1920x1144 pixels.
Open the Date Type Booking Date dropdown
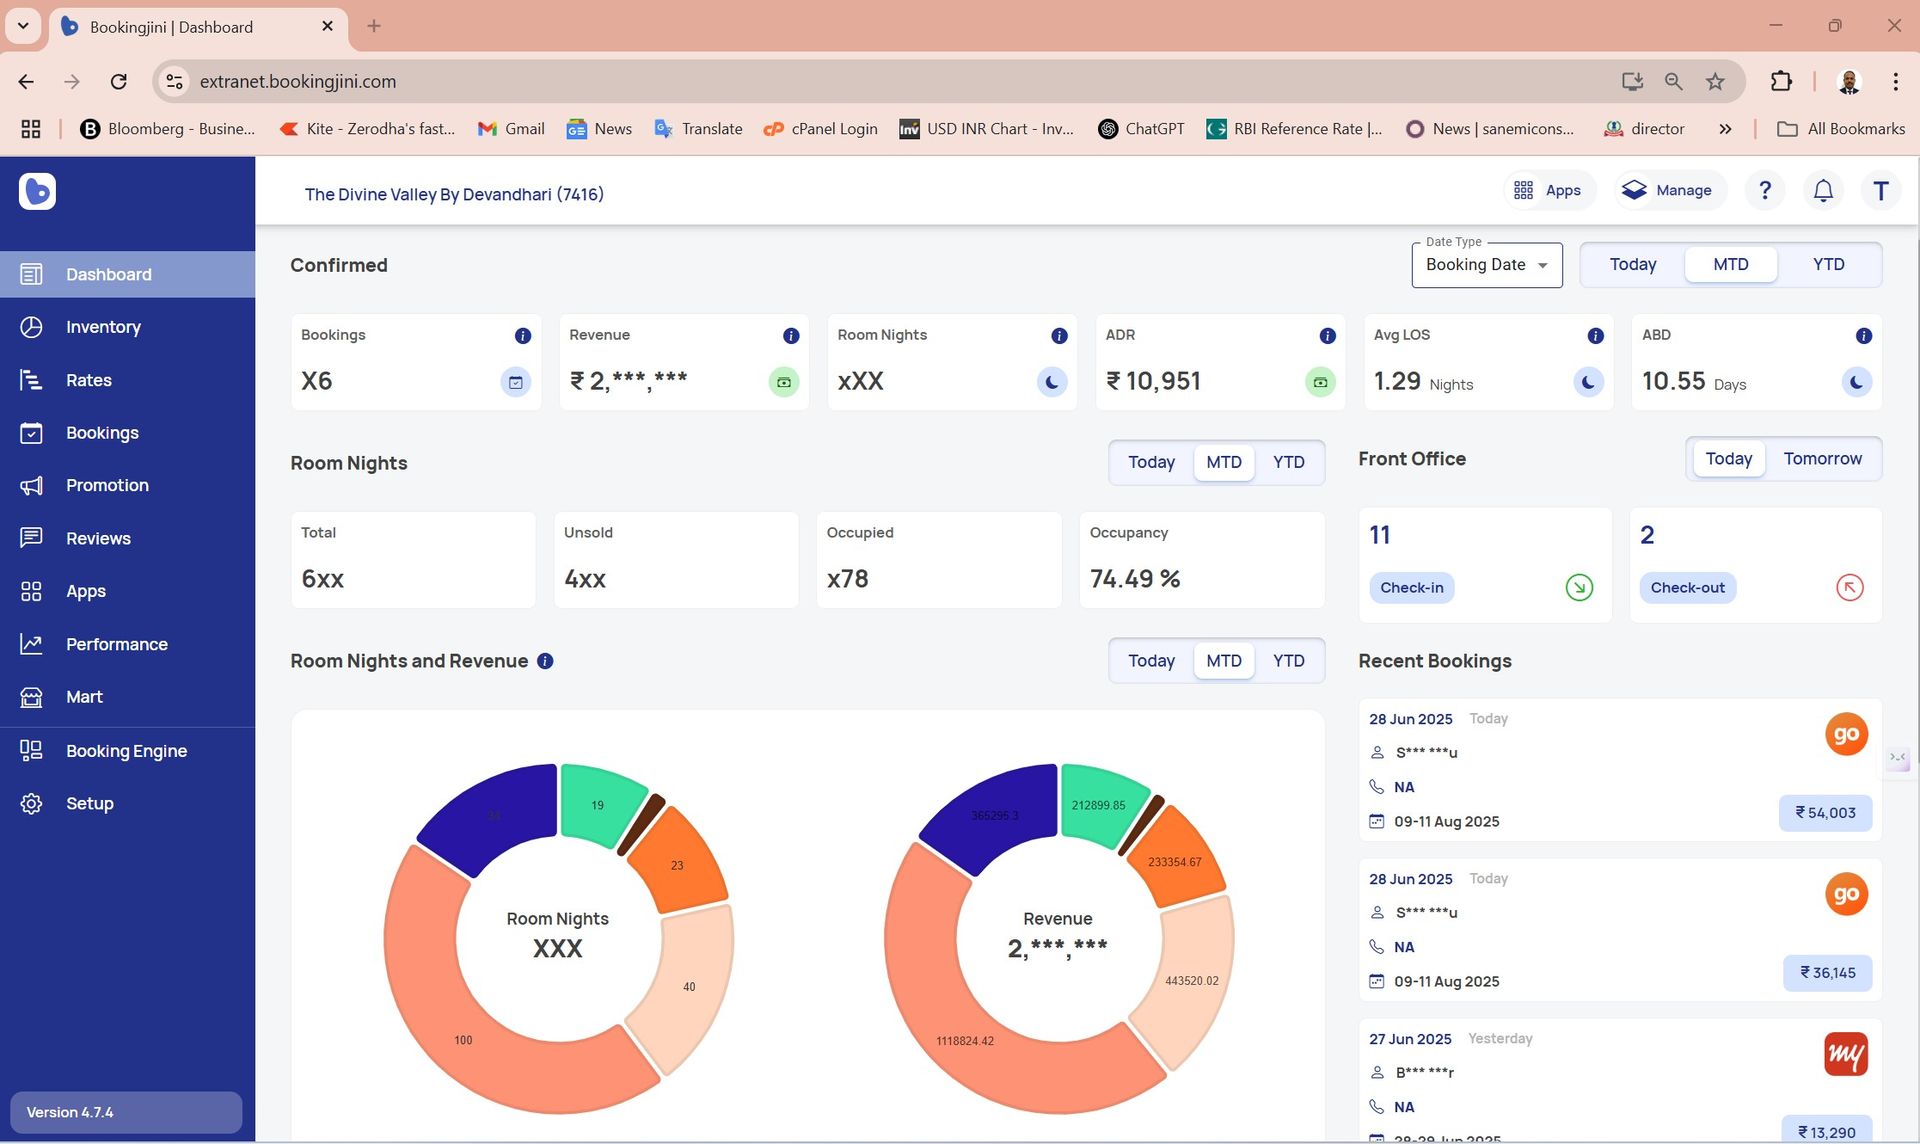click(1486, 265)
